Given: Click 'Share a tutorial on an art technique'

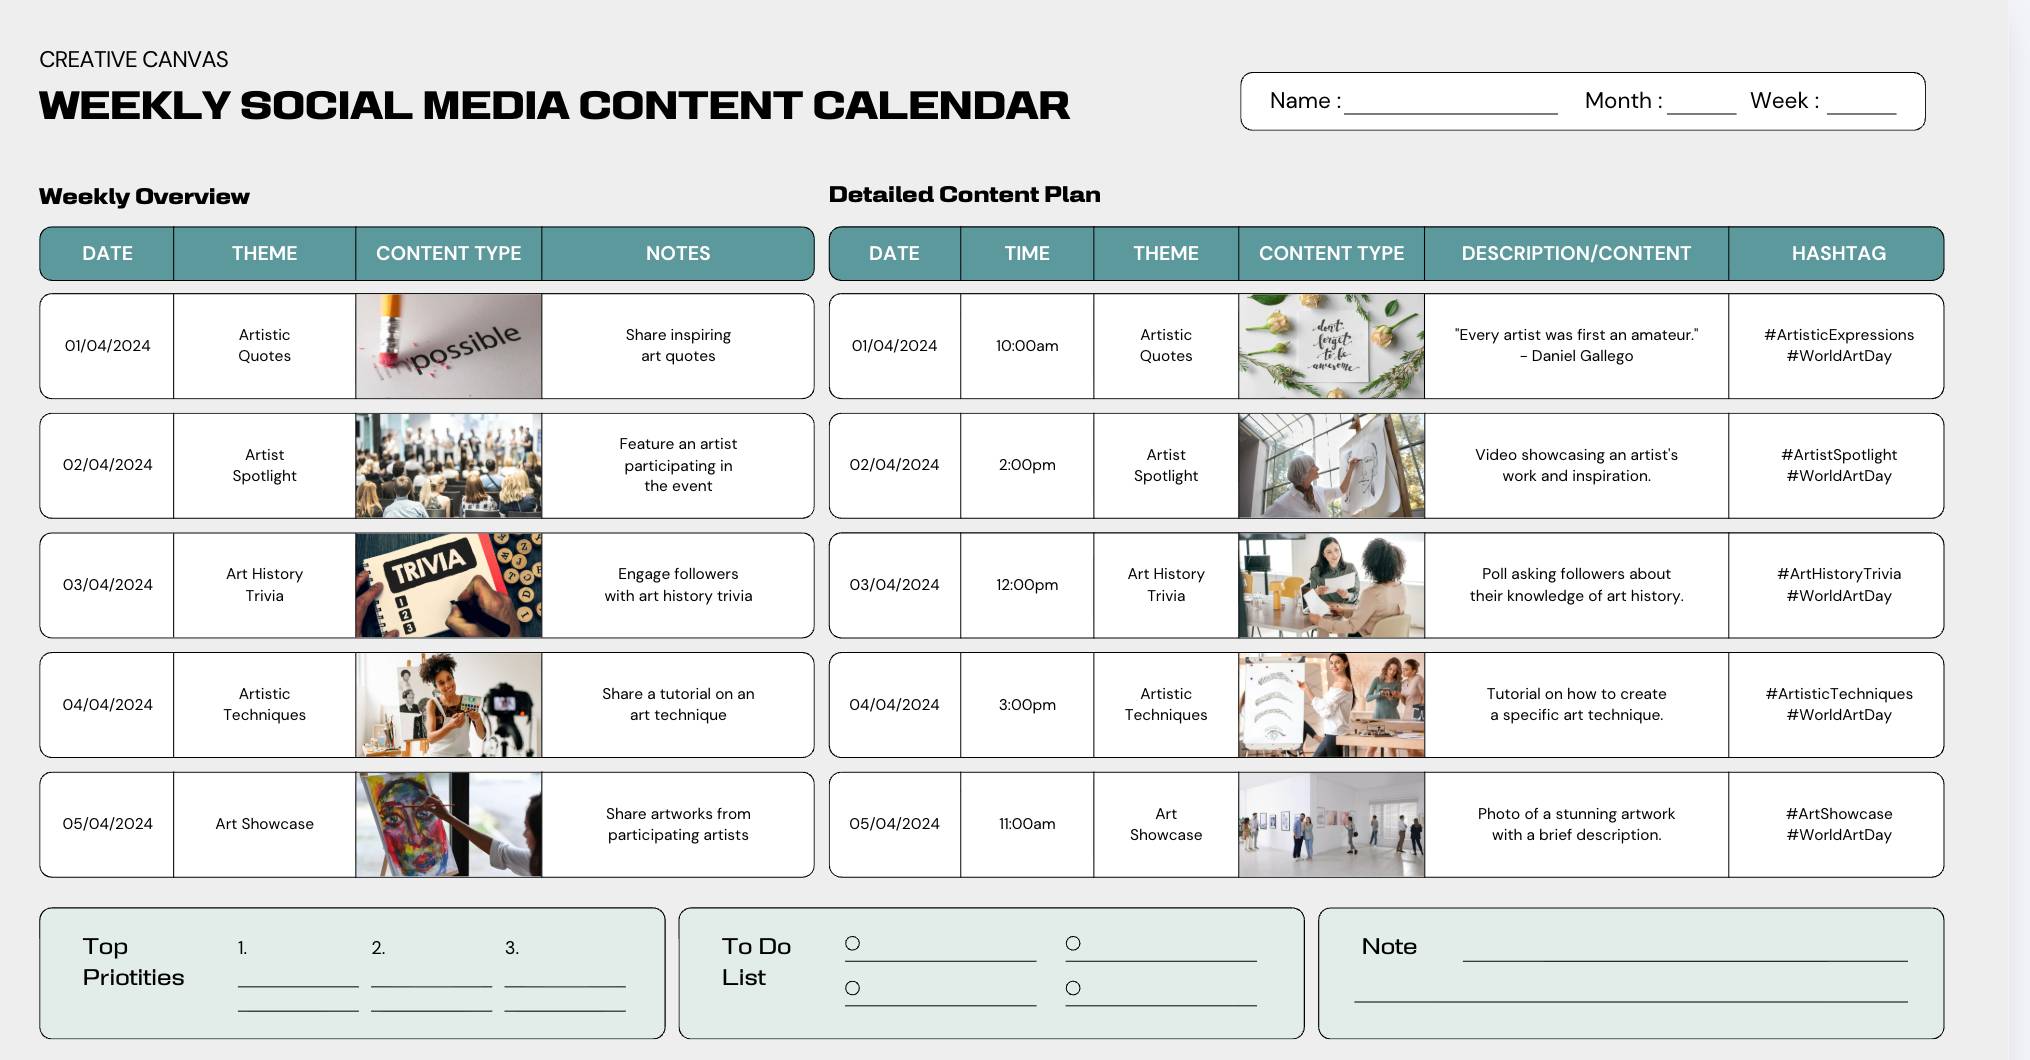Looking at the screenshot, I should click(x=678, y=704).
